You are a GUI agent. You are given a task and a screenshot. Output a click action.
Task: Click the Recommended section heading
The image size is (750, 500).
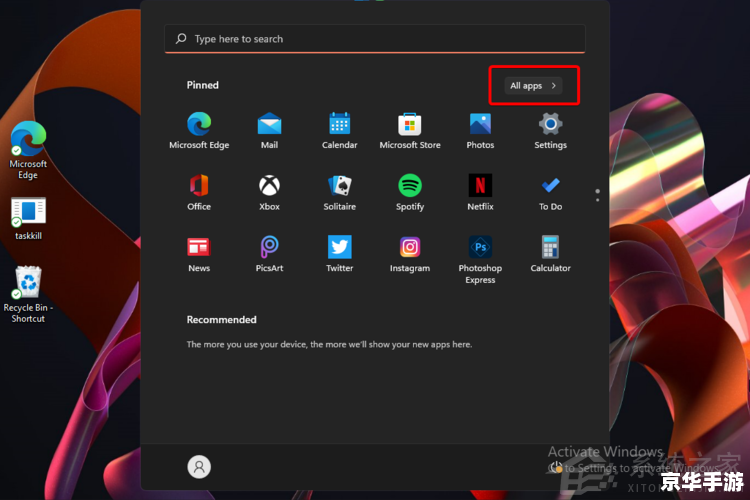click(221, 320)
